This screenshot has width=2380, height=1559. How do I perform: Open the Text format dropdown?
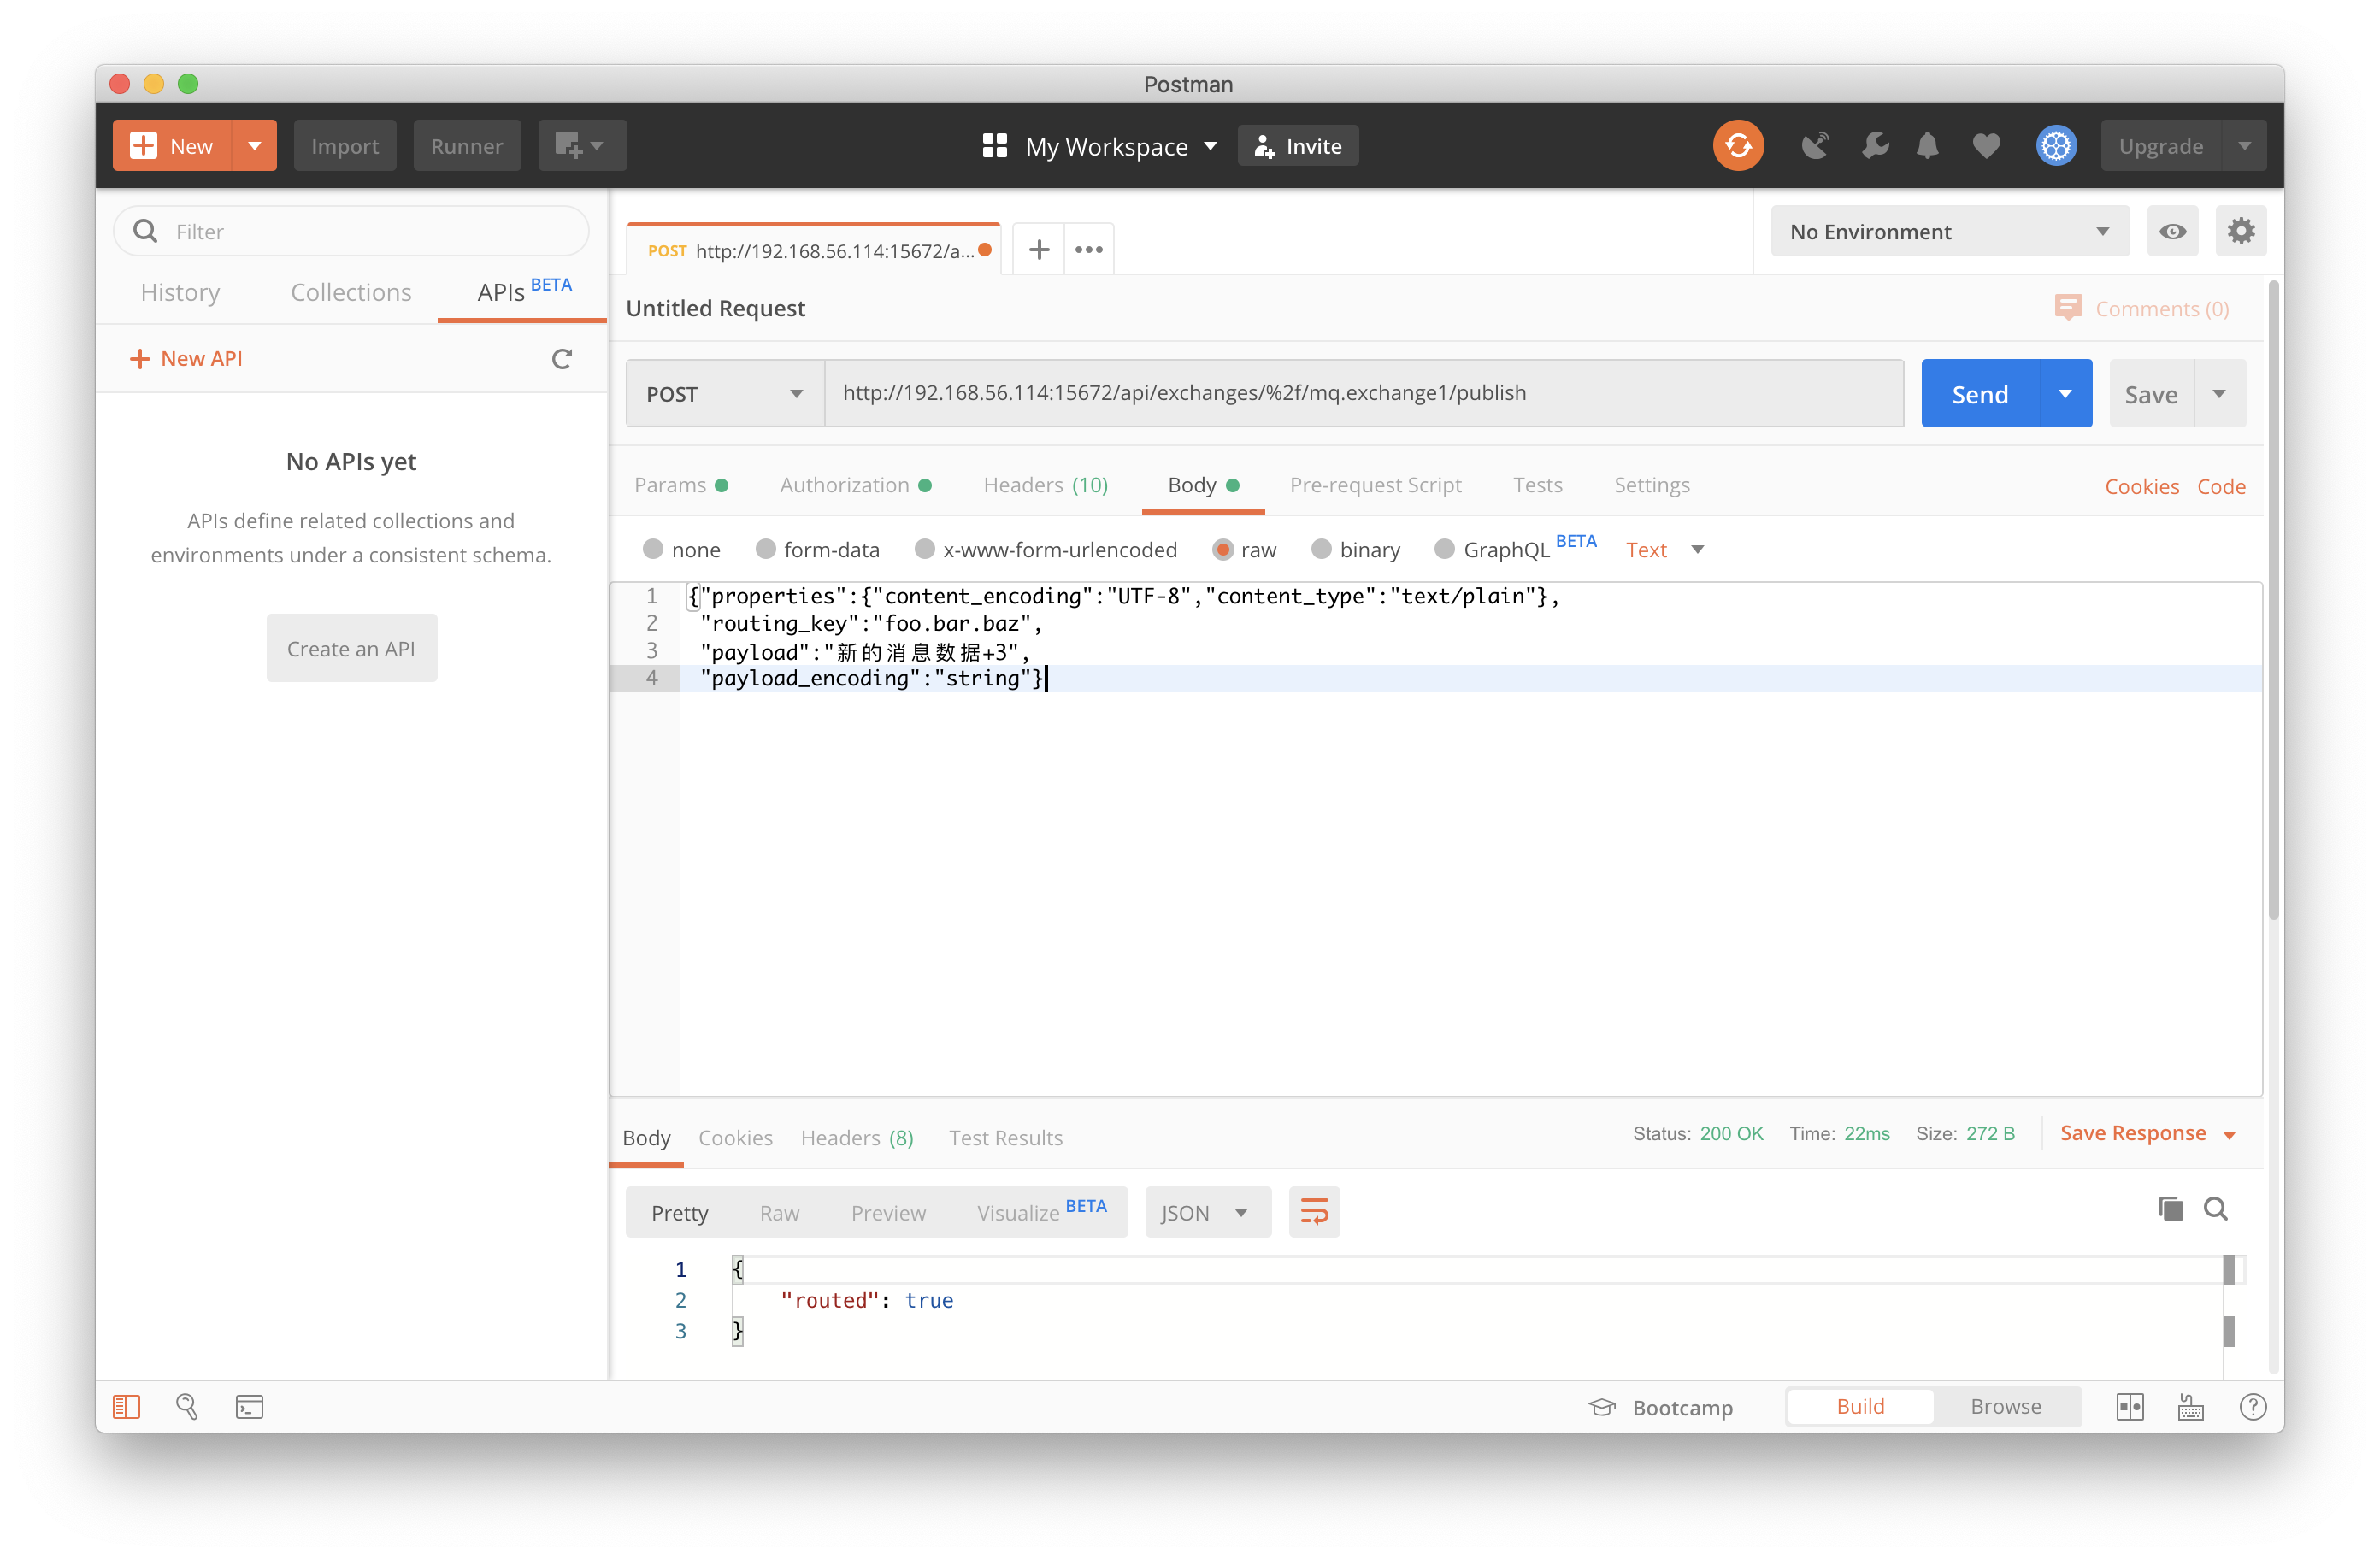1663,549
